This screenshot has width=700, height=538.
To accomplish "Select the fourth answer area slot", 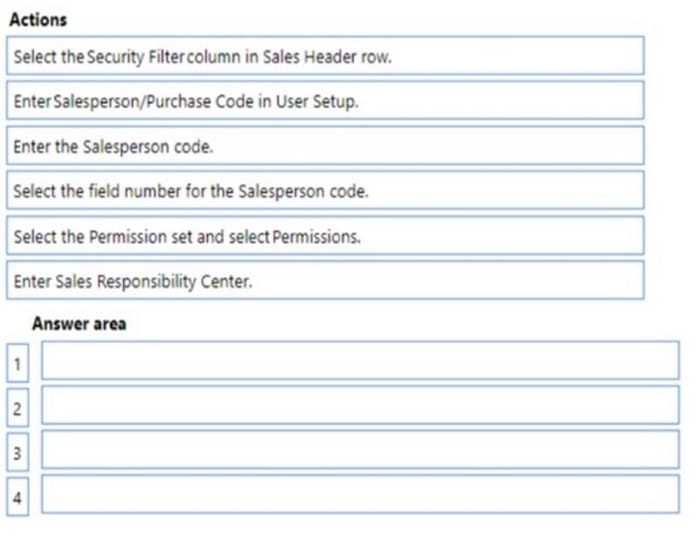I will 359,494.
